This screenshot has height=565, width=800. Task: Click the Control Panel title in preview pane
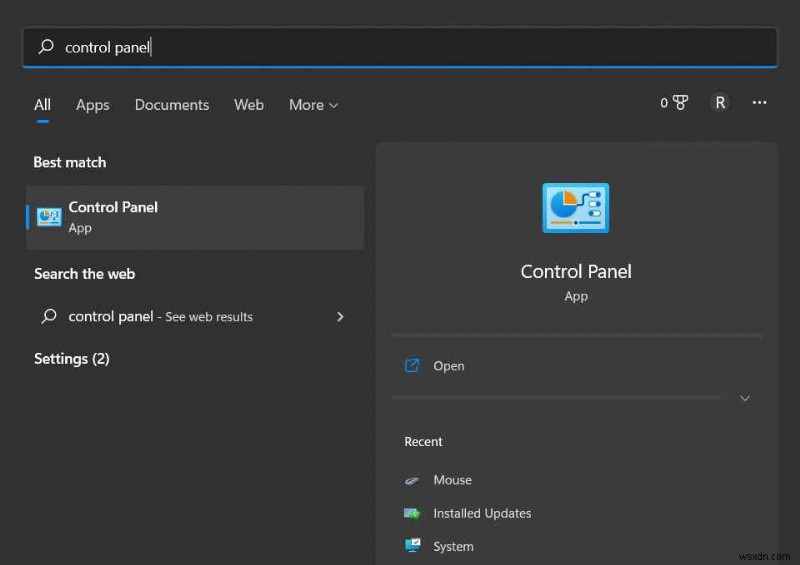576,272
